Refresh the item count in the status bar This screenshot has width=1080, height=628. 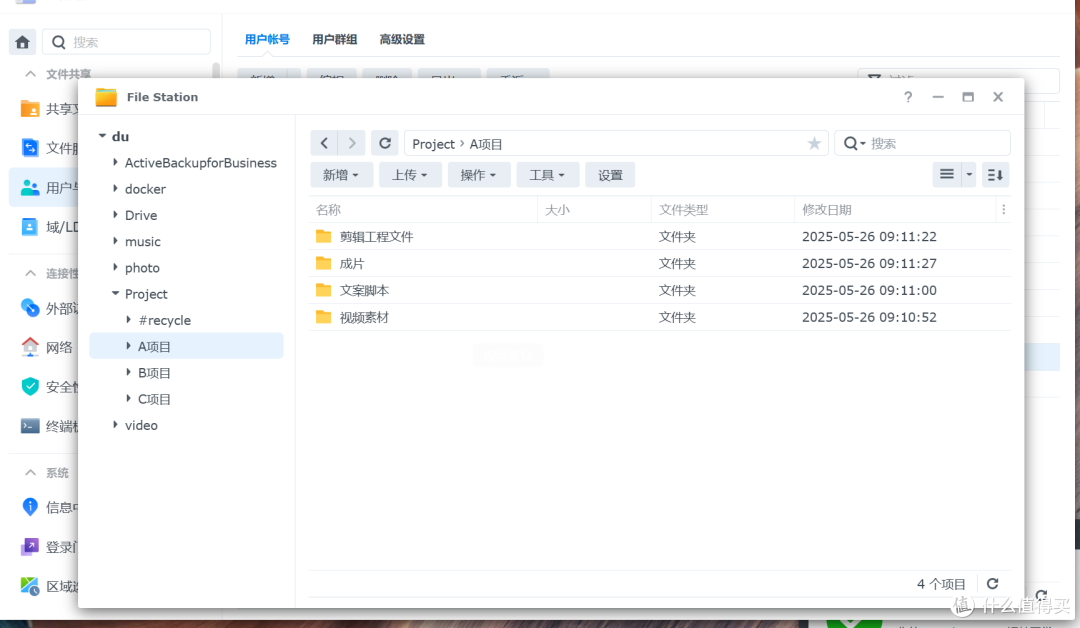[x=993, y=584]
